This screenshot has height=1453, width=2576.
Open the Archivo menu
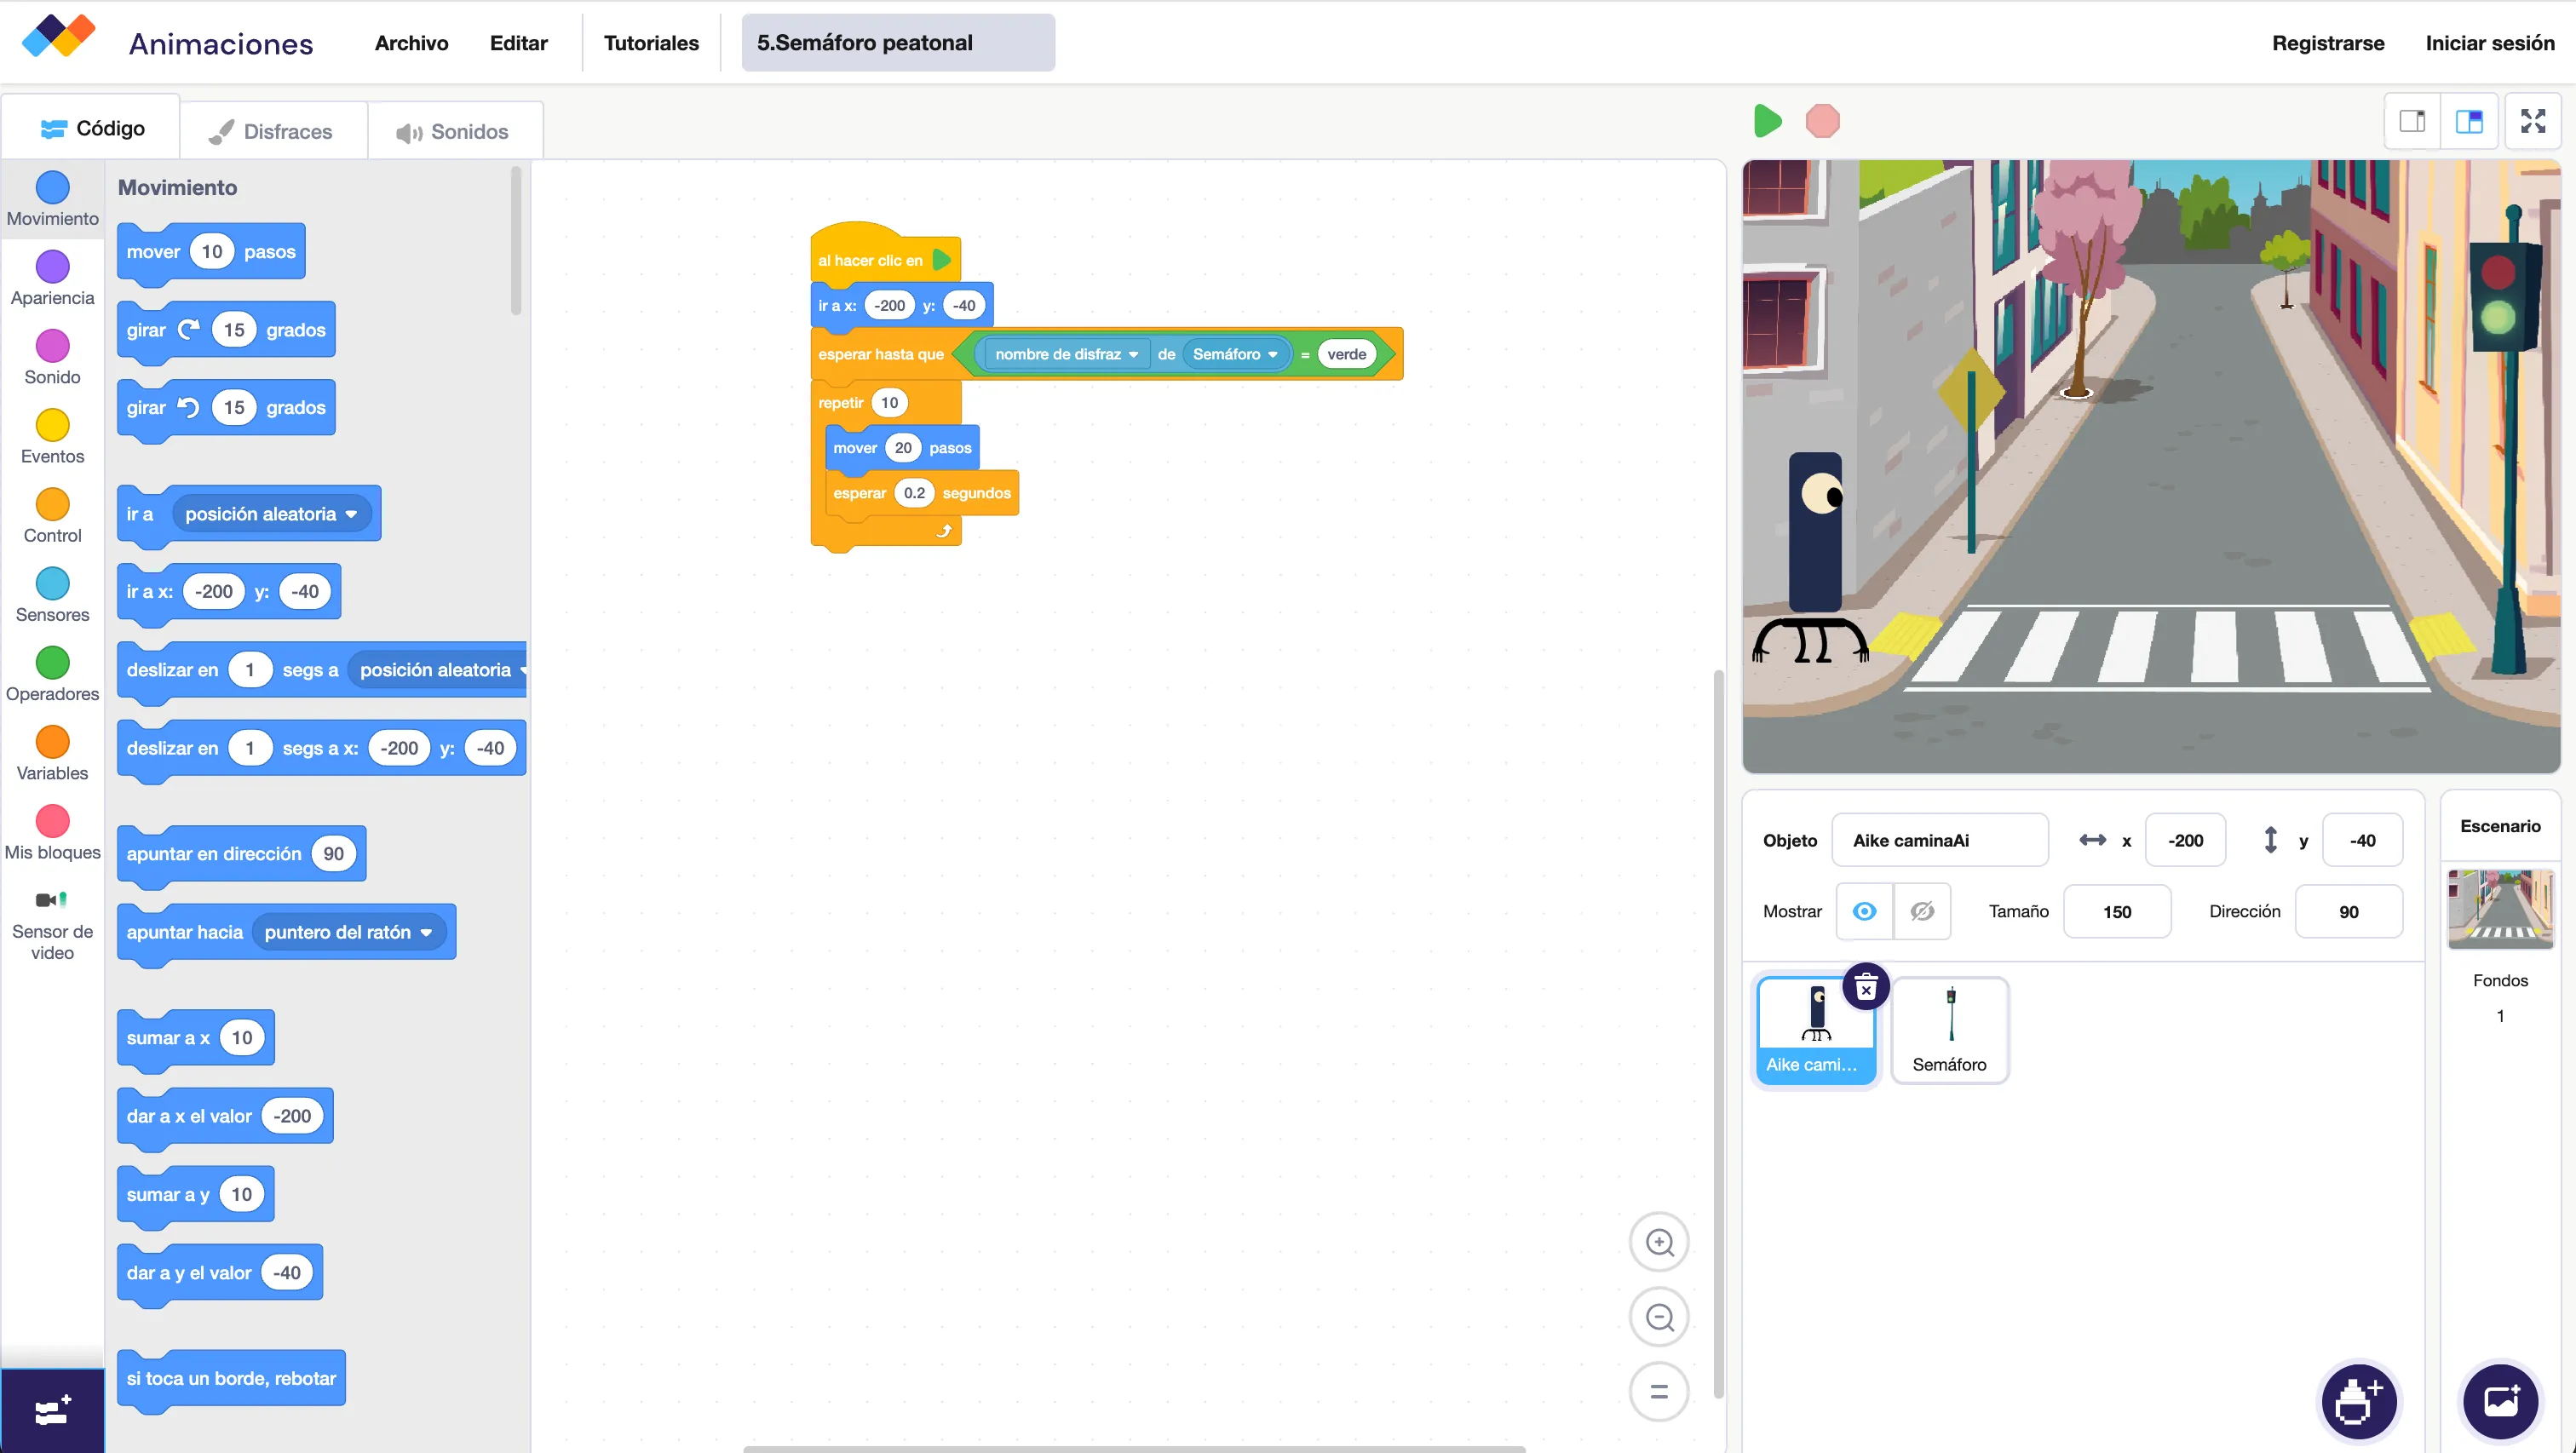411,43
